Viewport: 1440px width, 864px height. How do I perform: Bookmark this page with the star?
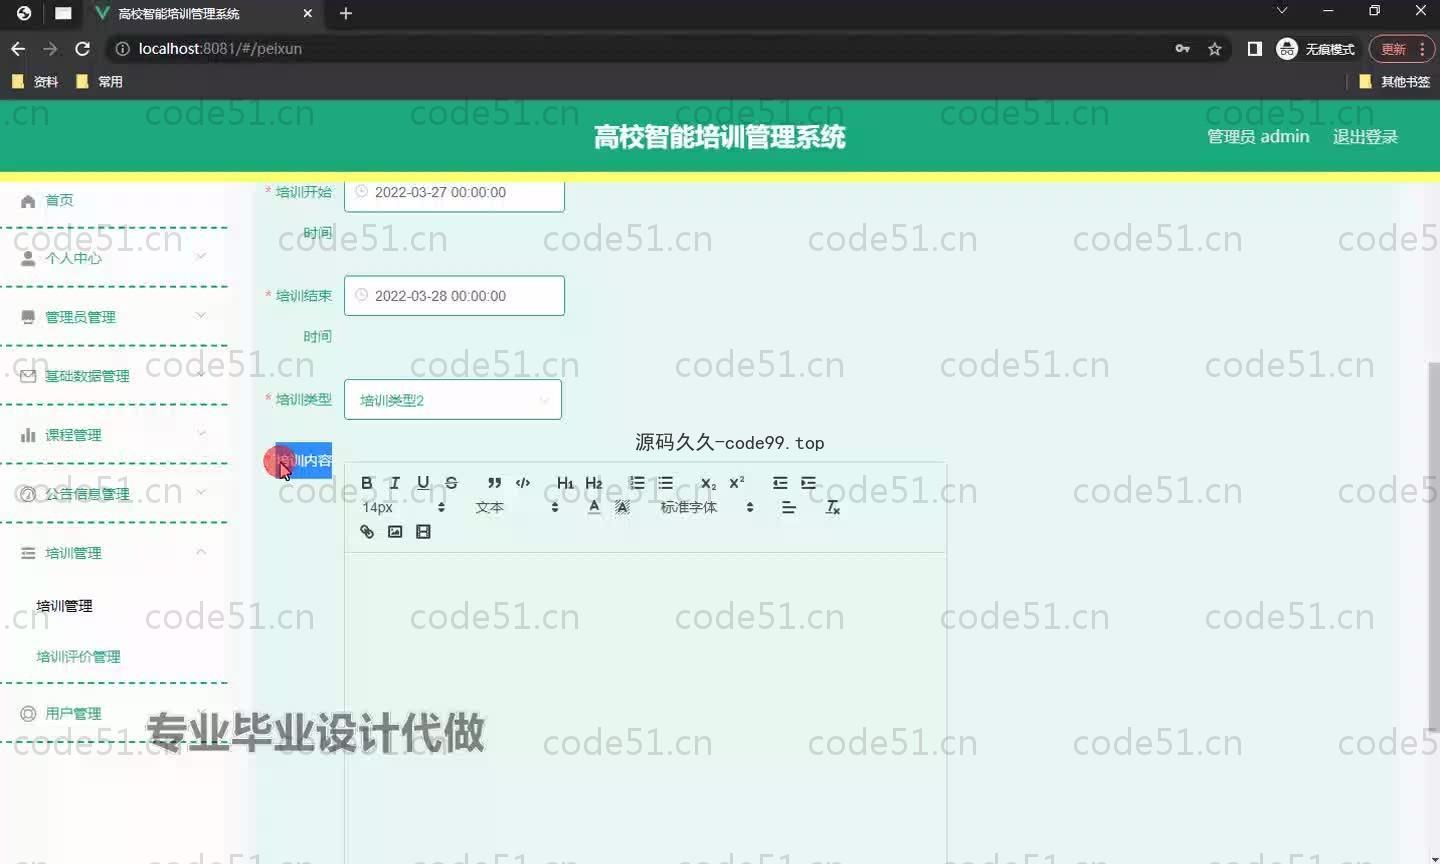pos(1215,49)
